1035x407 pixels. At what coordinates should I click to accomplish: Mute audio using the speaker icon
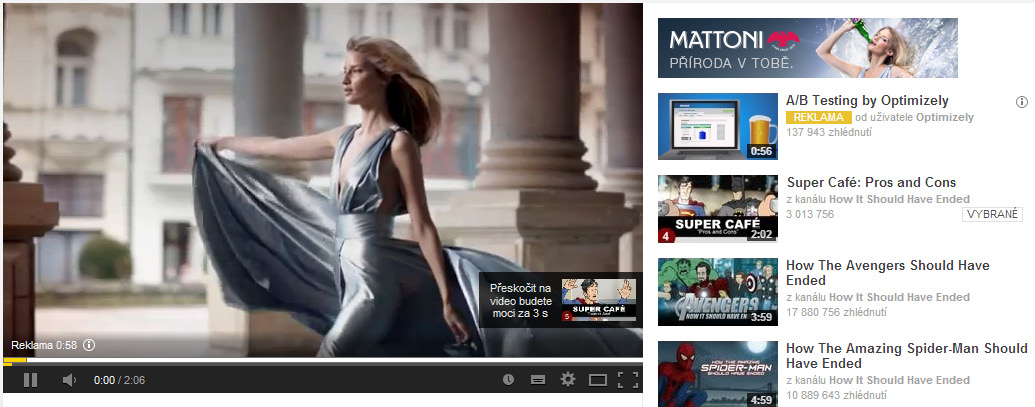tap(69, 380)
